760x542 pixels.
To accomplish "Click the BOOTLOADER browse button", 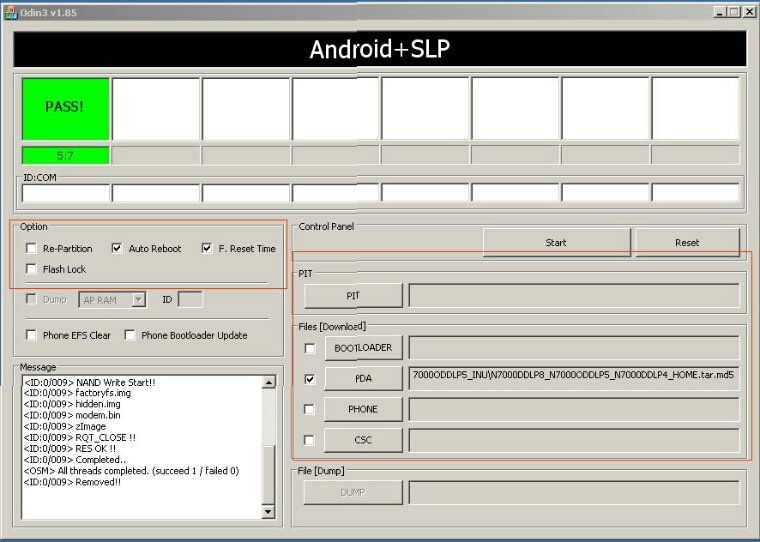I will click(x=364, y=348).
